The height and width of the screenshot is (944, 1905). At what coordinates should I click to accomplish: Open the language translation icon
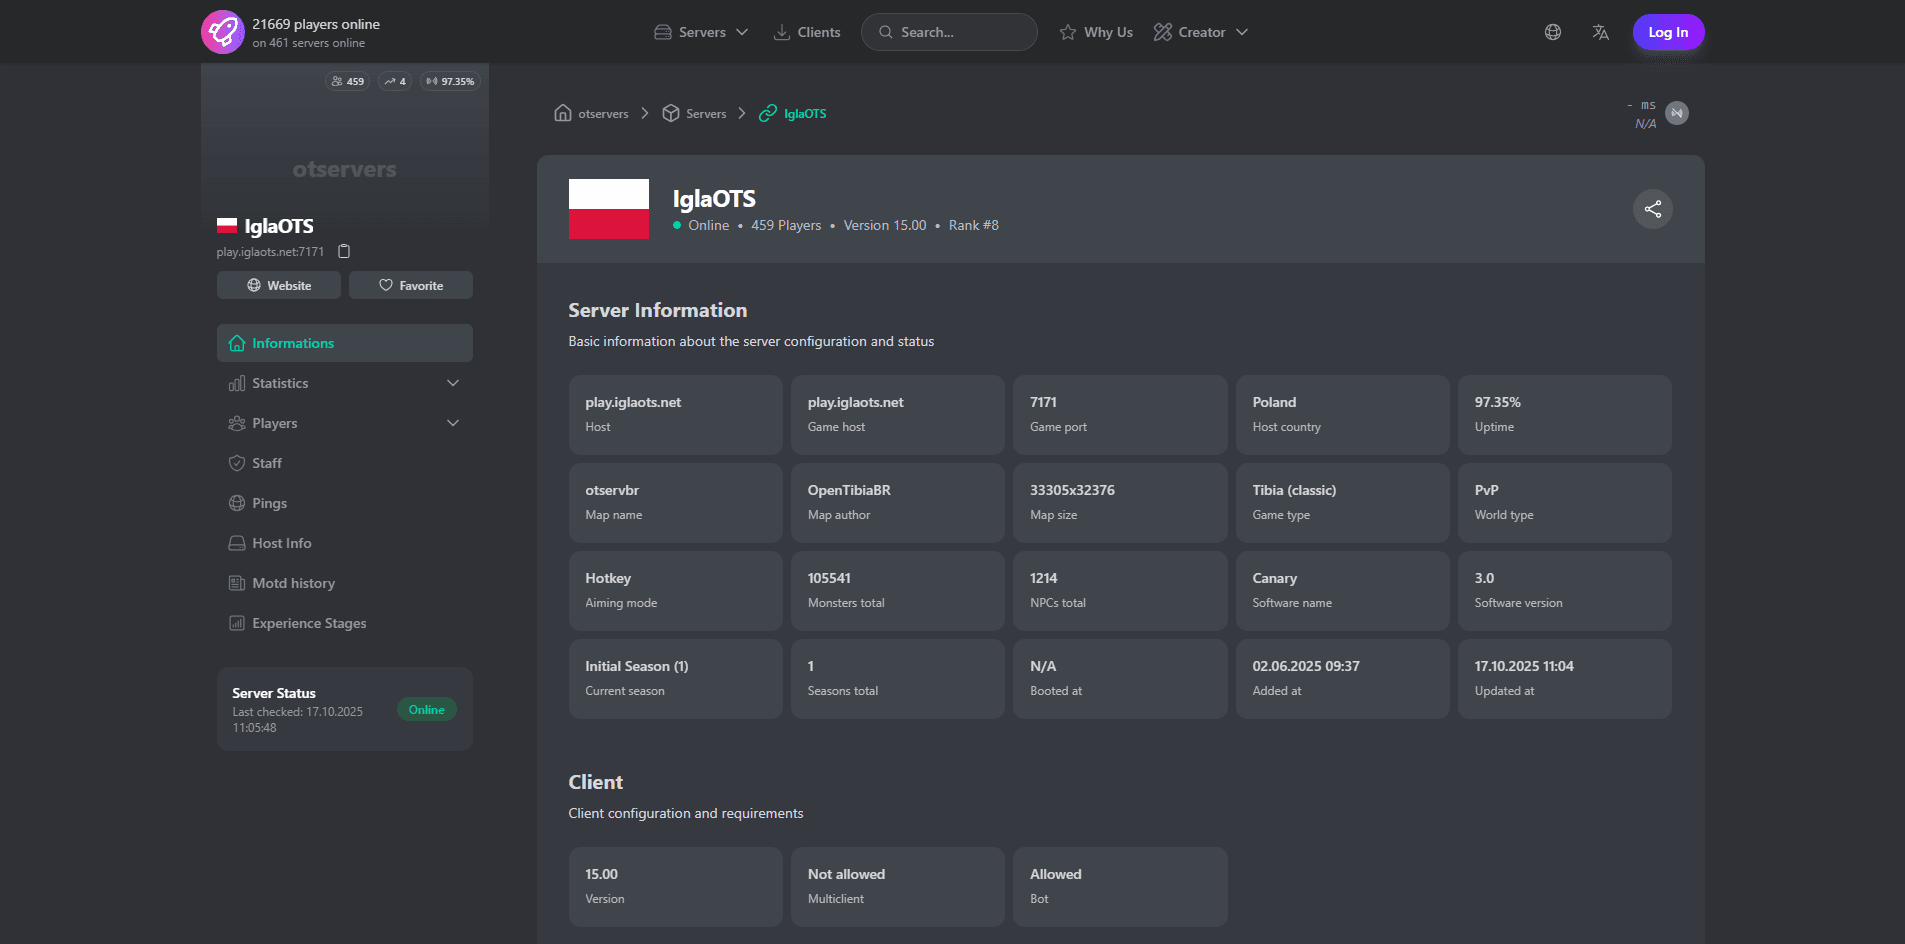pyautogui.click(x=1601, y=32)
